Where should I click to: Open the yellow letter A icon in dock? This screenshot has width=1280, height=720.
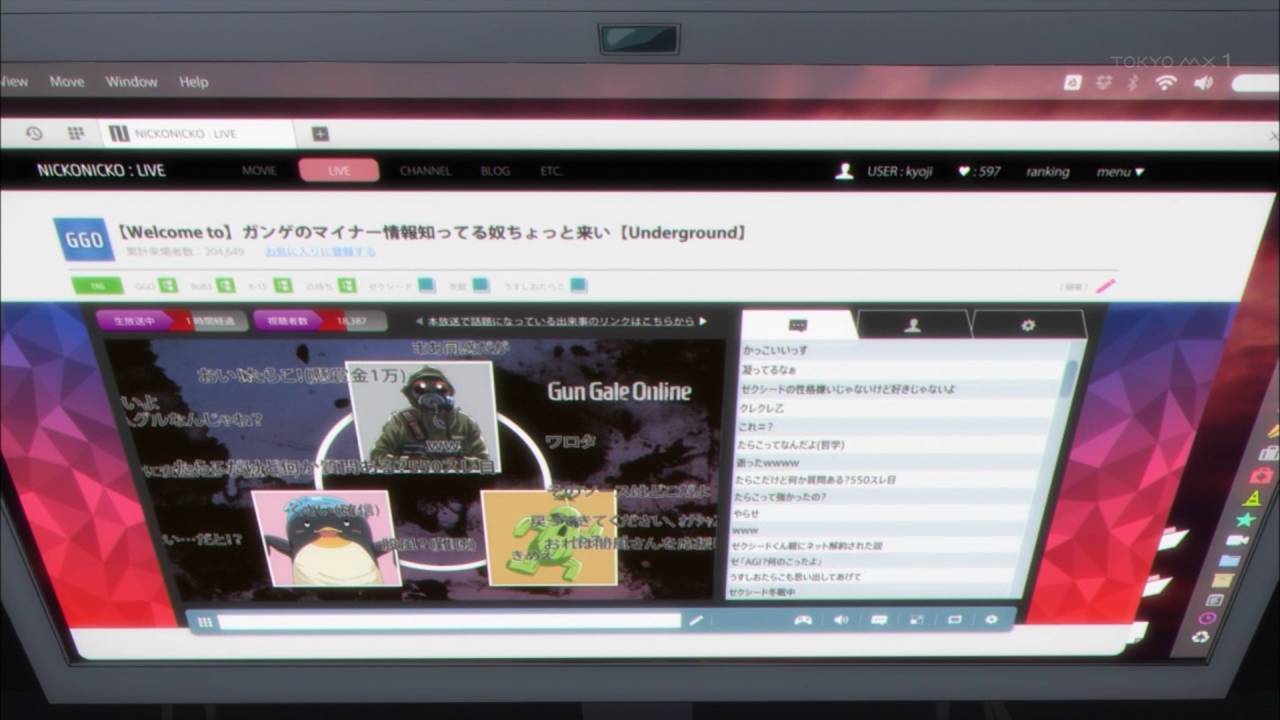click(1253, 497)
